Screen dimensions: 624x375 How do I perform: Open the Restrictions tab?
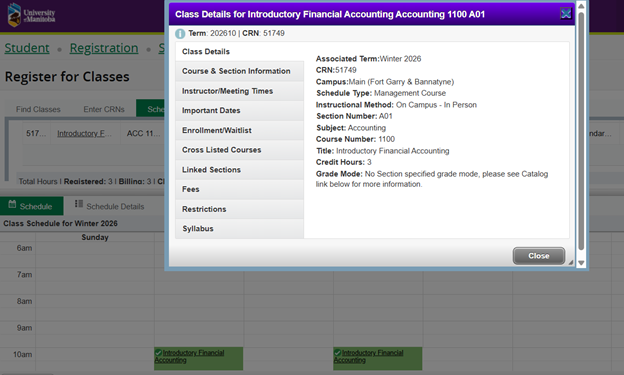coord(240,209)
